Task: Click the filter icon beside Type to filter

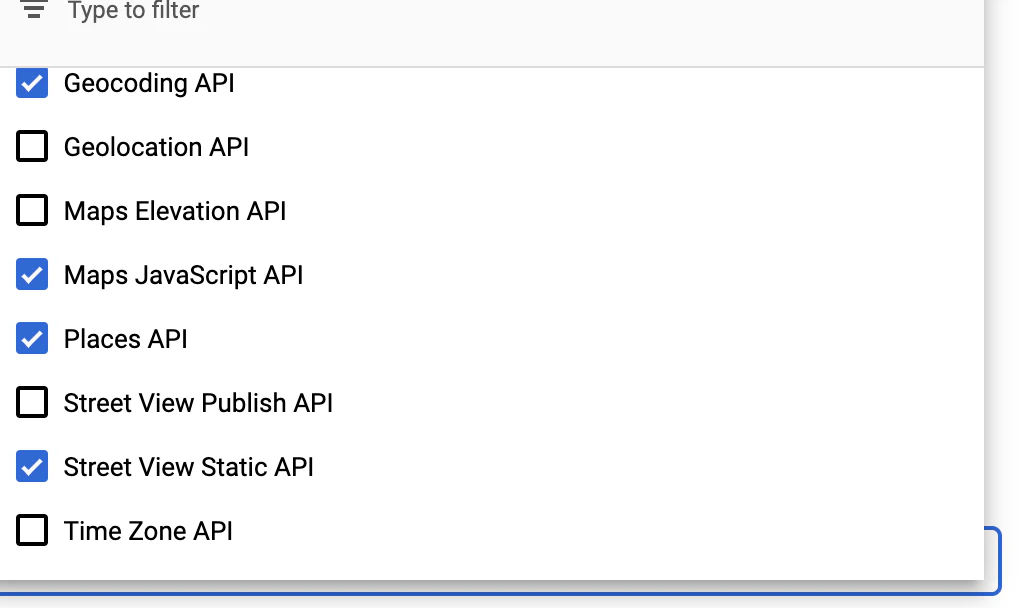Action: click(34, 9)
